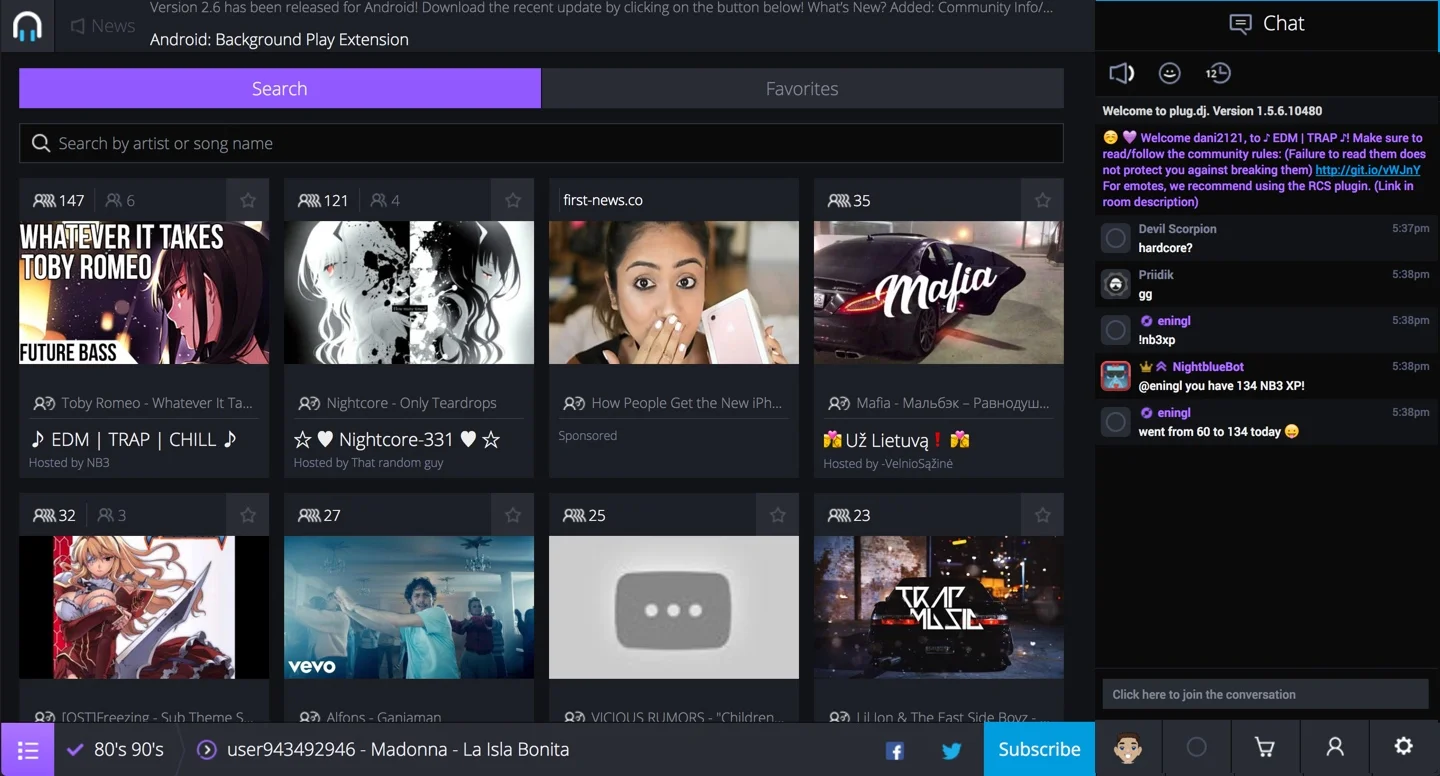Click the 4 friends count icon

tap(378, 200)
